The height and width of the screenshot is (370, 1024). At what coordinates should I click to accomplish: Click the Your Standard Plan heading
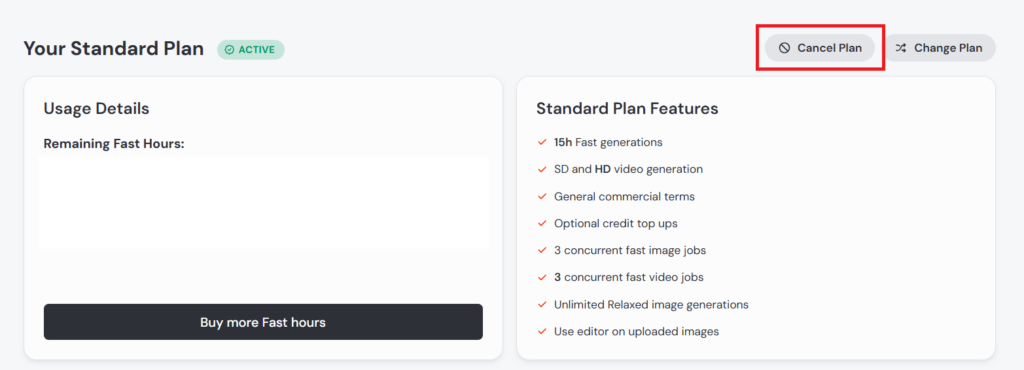click(x=114, y=49)
